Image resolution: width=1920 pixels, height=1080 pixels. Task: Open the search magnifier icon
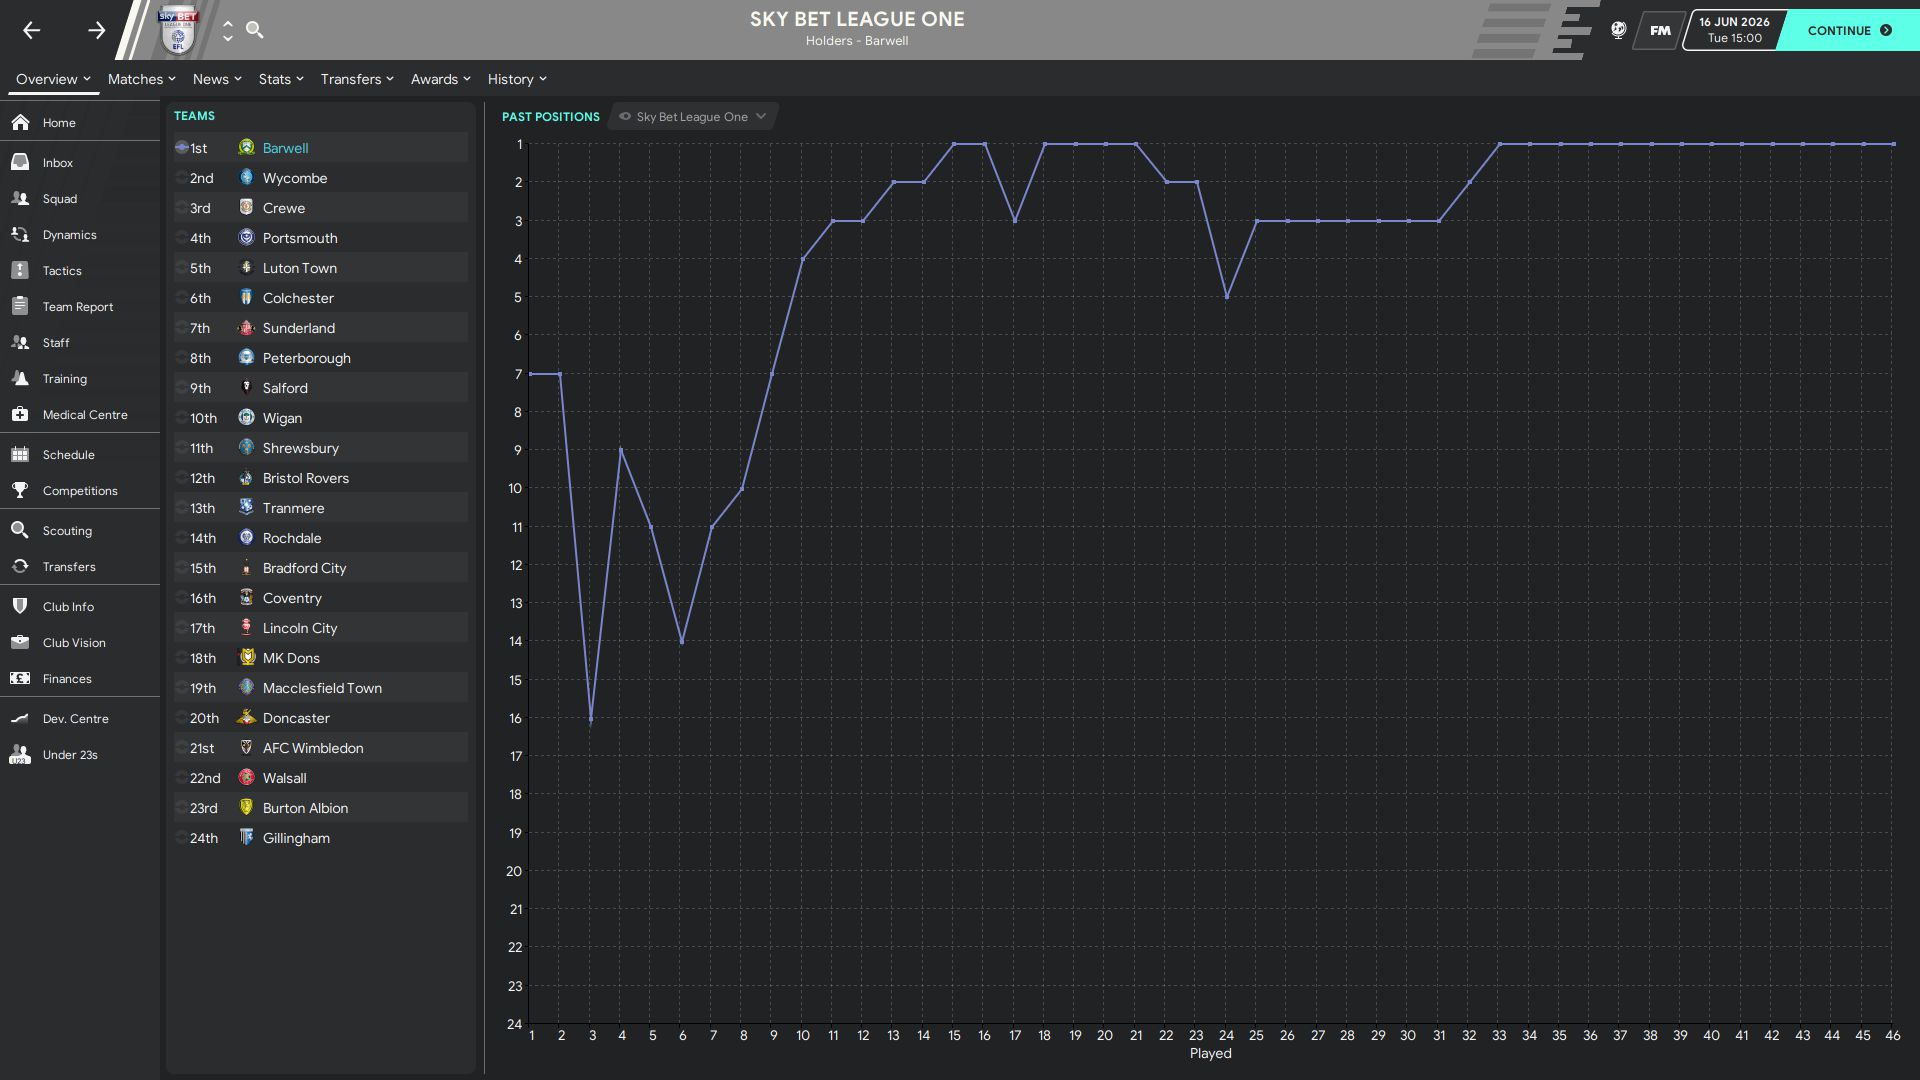pos(255,30)
